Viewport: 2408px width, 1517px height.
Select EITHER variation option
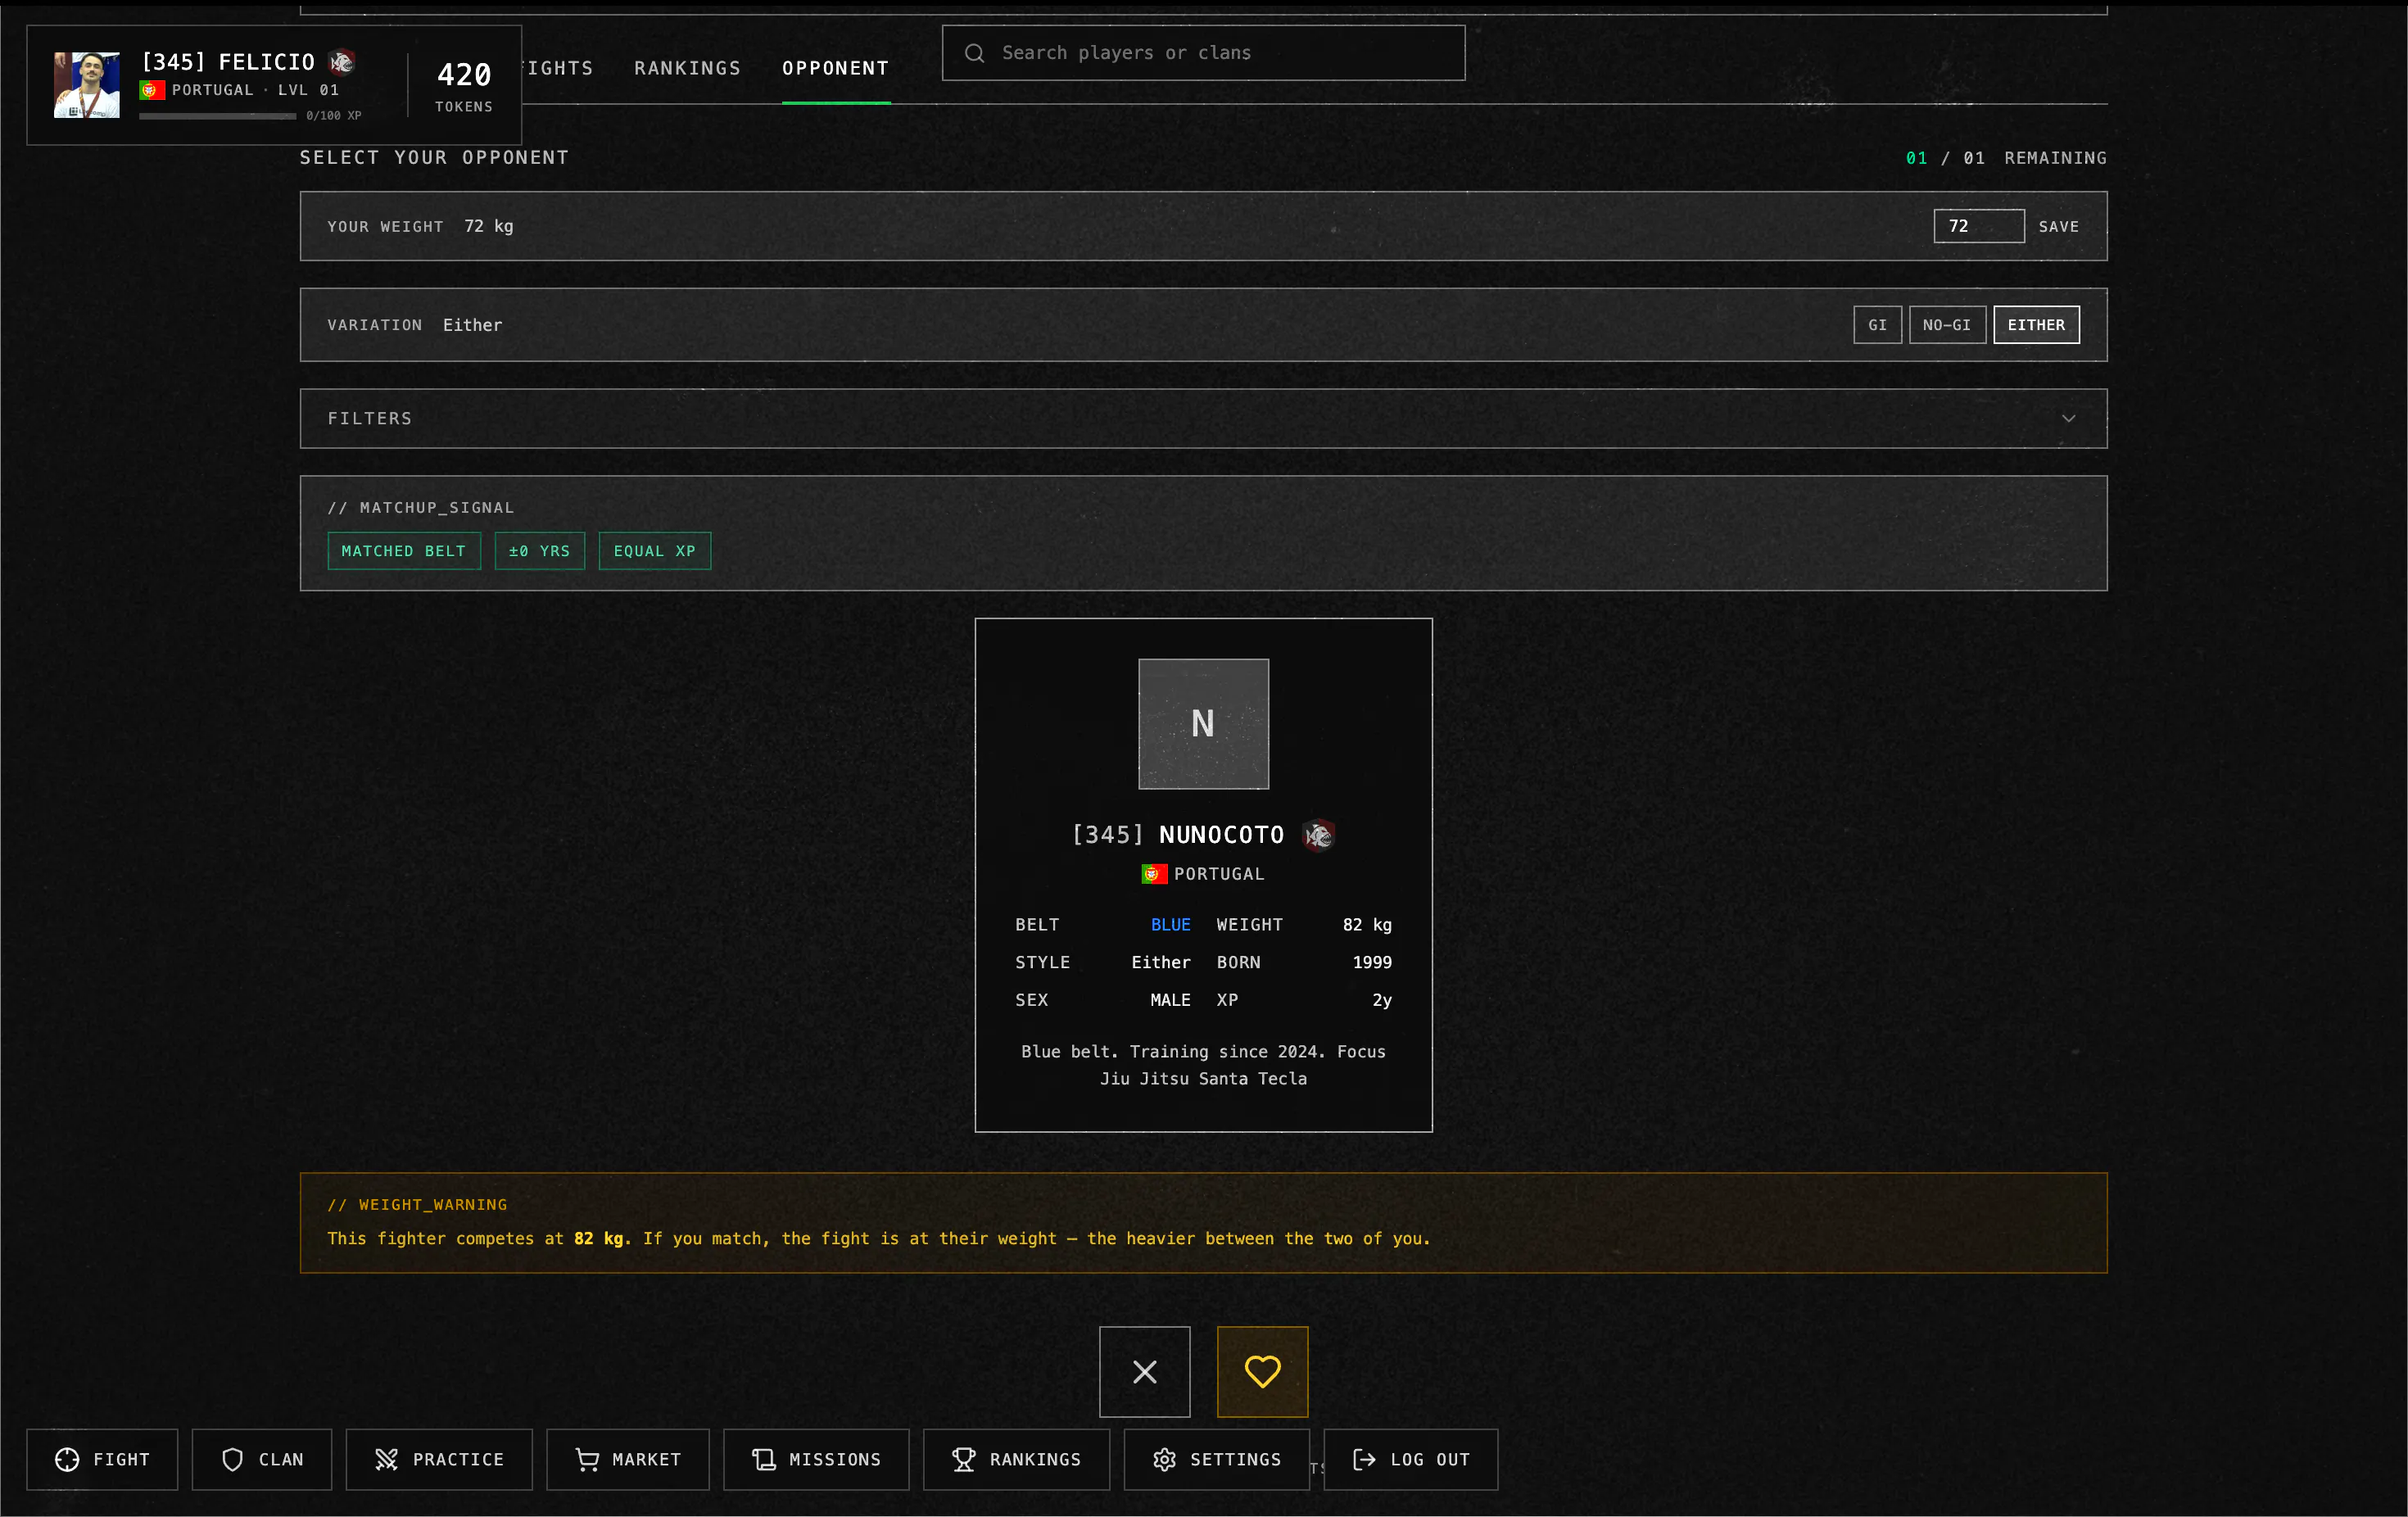[2036, 325]
